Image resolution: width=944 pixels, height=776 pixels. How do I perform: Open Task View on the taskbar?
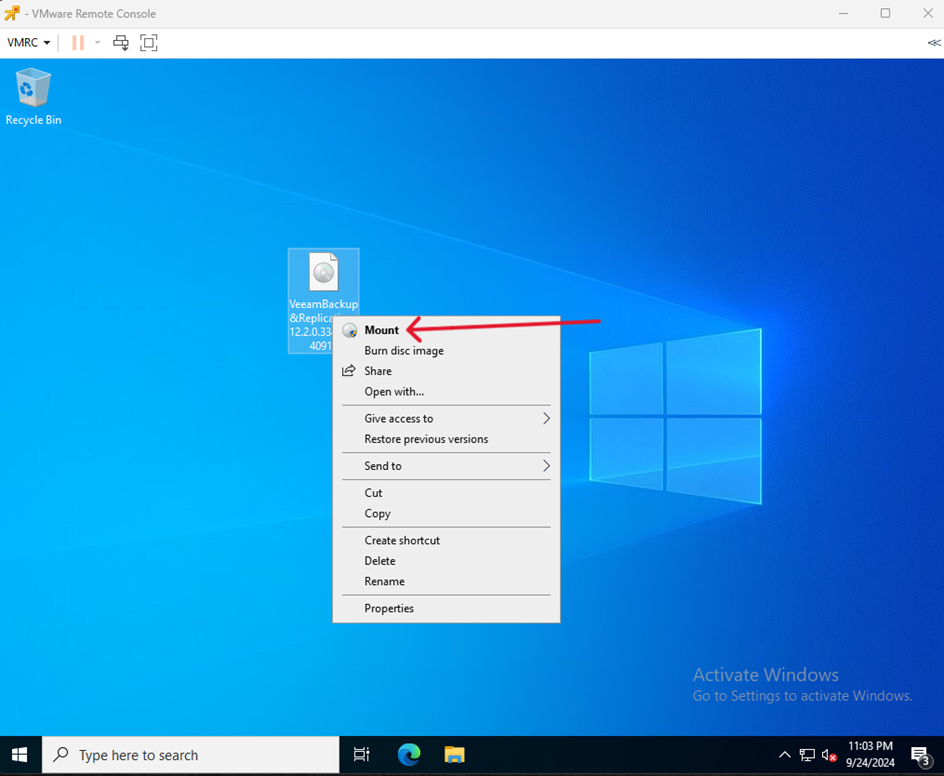tap(362, 755)
